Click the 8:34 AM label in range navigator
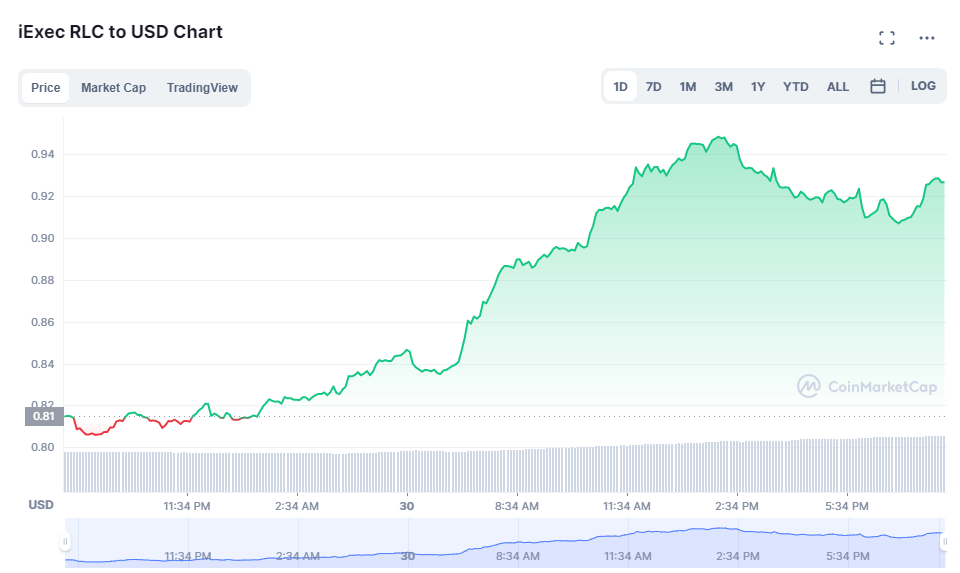This screenshot has height=573, width=960. coord(517,556)
